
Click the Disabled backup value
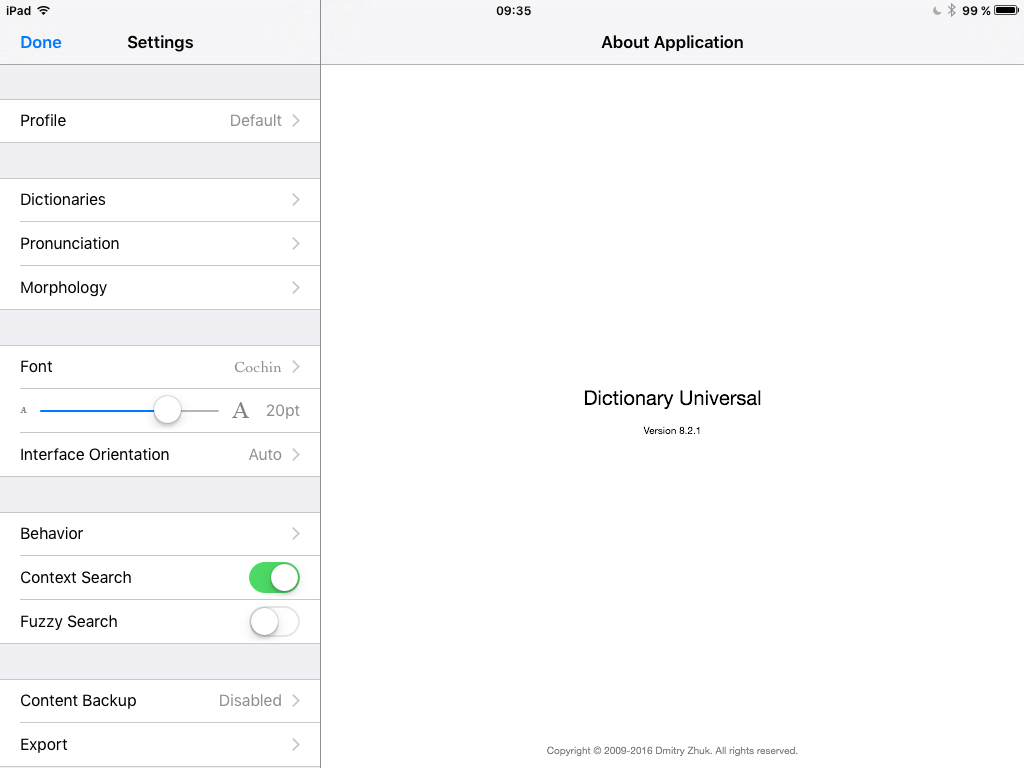point(250,701)
